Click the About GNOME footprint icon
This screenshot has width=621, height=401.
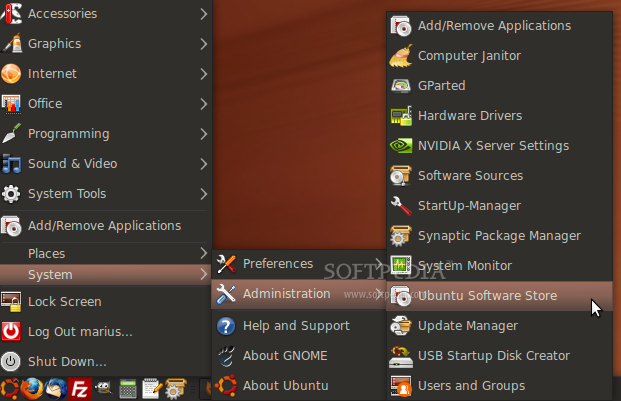coord(226,356)
